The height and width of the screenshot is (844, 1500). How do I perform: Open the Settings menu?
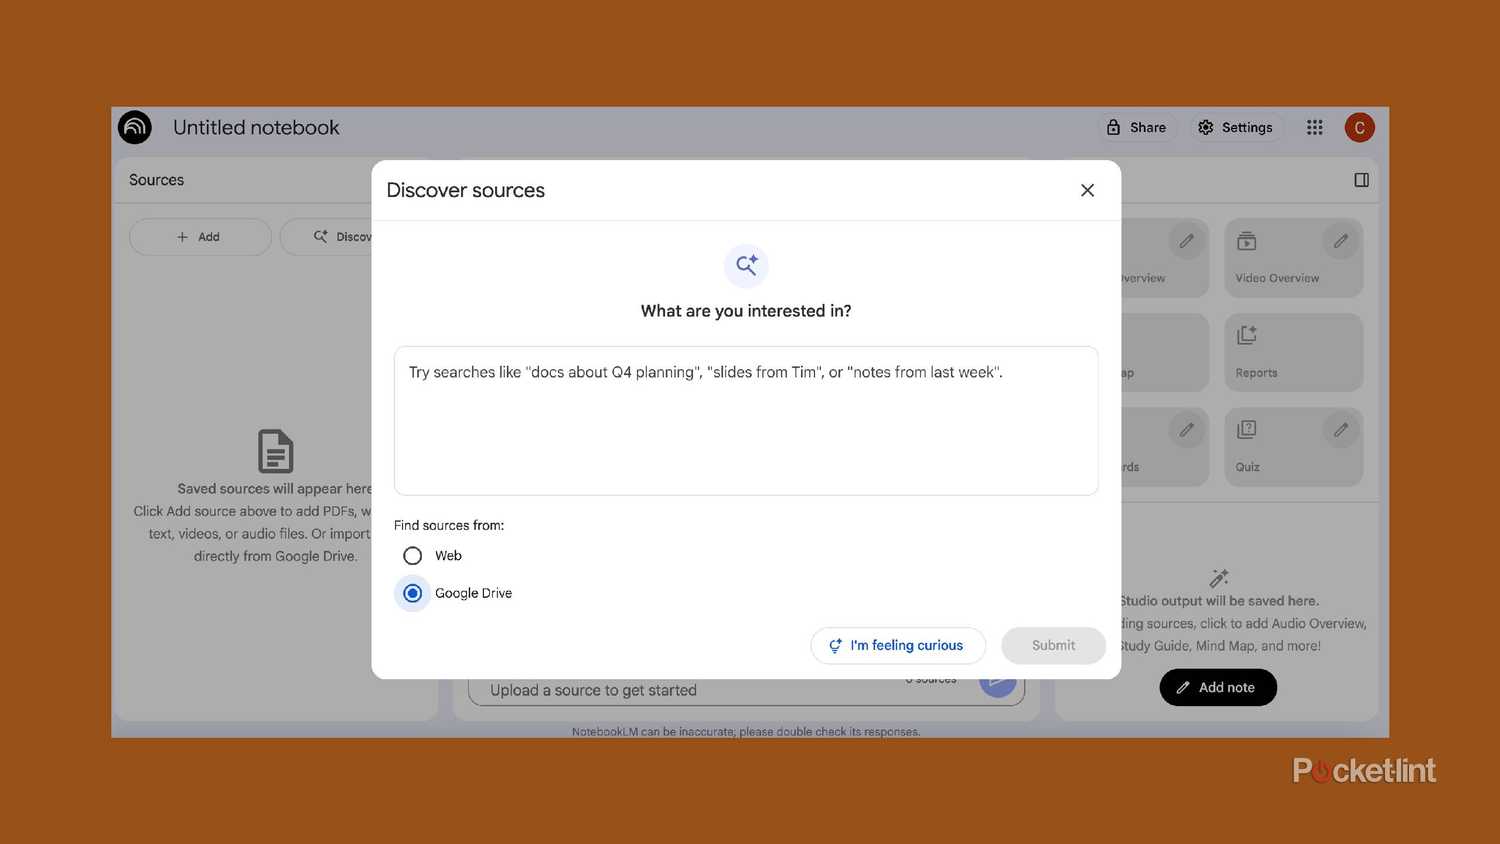[x=1235, y=127]
